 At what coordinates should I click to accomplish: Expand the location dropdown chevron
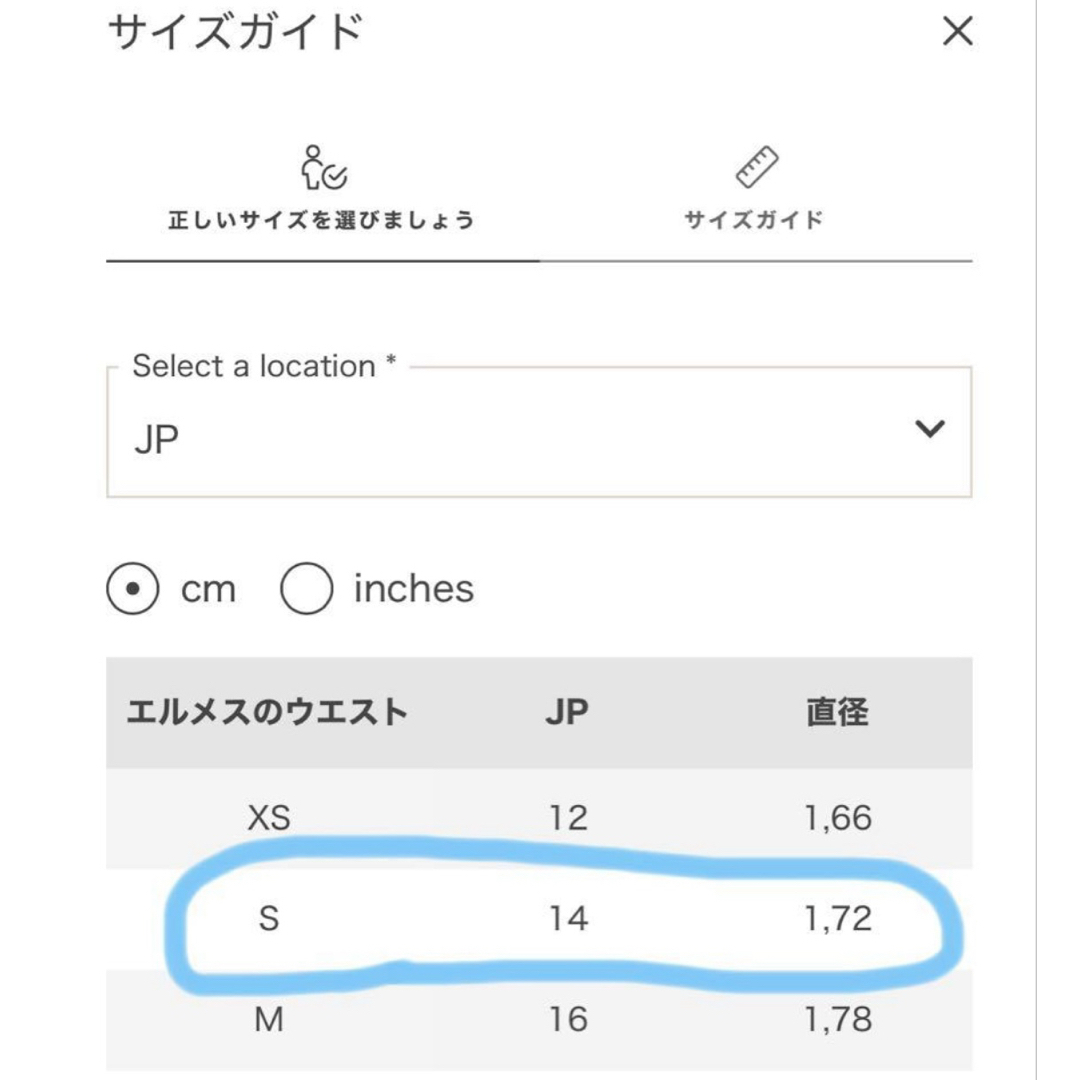click(x=930, y=429)
